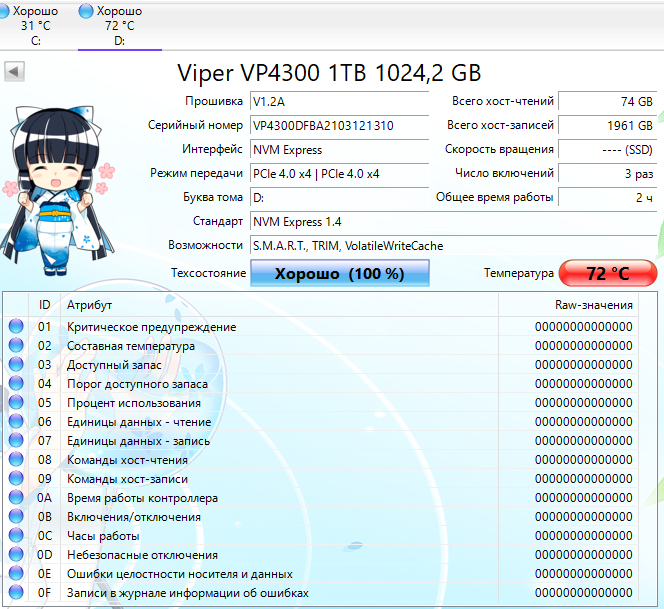Click status orb for attribute 01 Критическое предупреждение
The width and height of the screenshot is (664, 609).
point(16,327)
